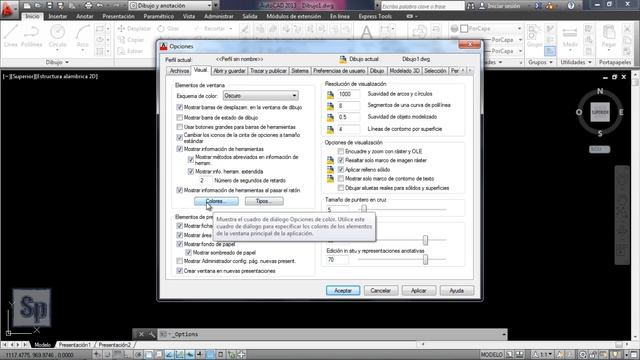Open the workspace Dibujo y anotación dropdown
640x360 pixels.
point(171,6)
